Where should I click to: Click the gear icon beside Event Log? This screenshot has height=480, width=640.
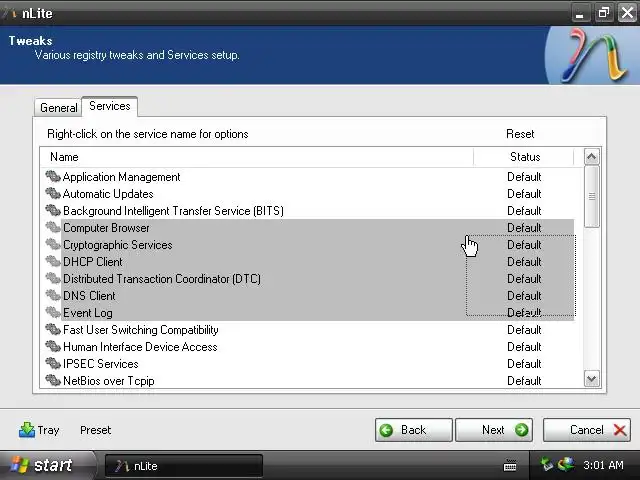[x=53, y=313]
